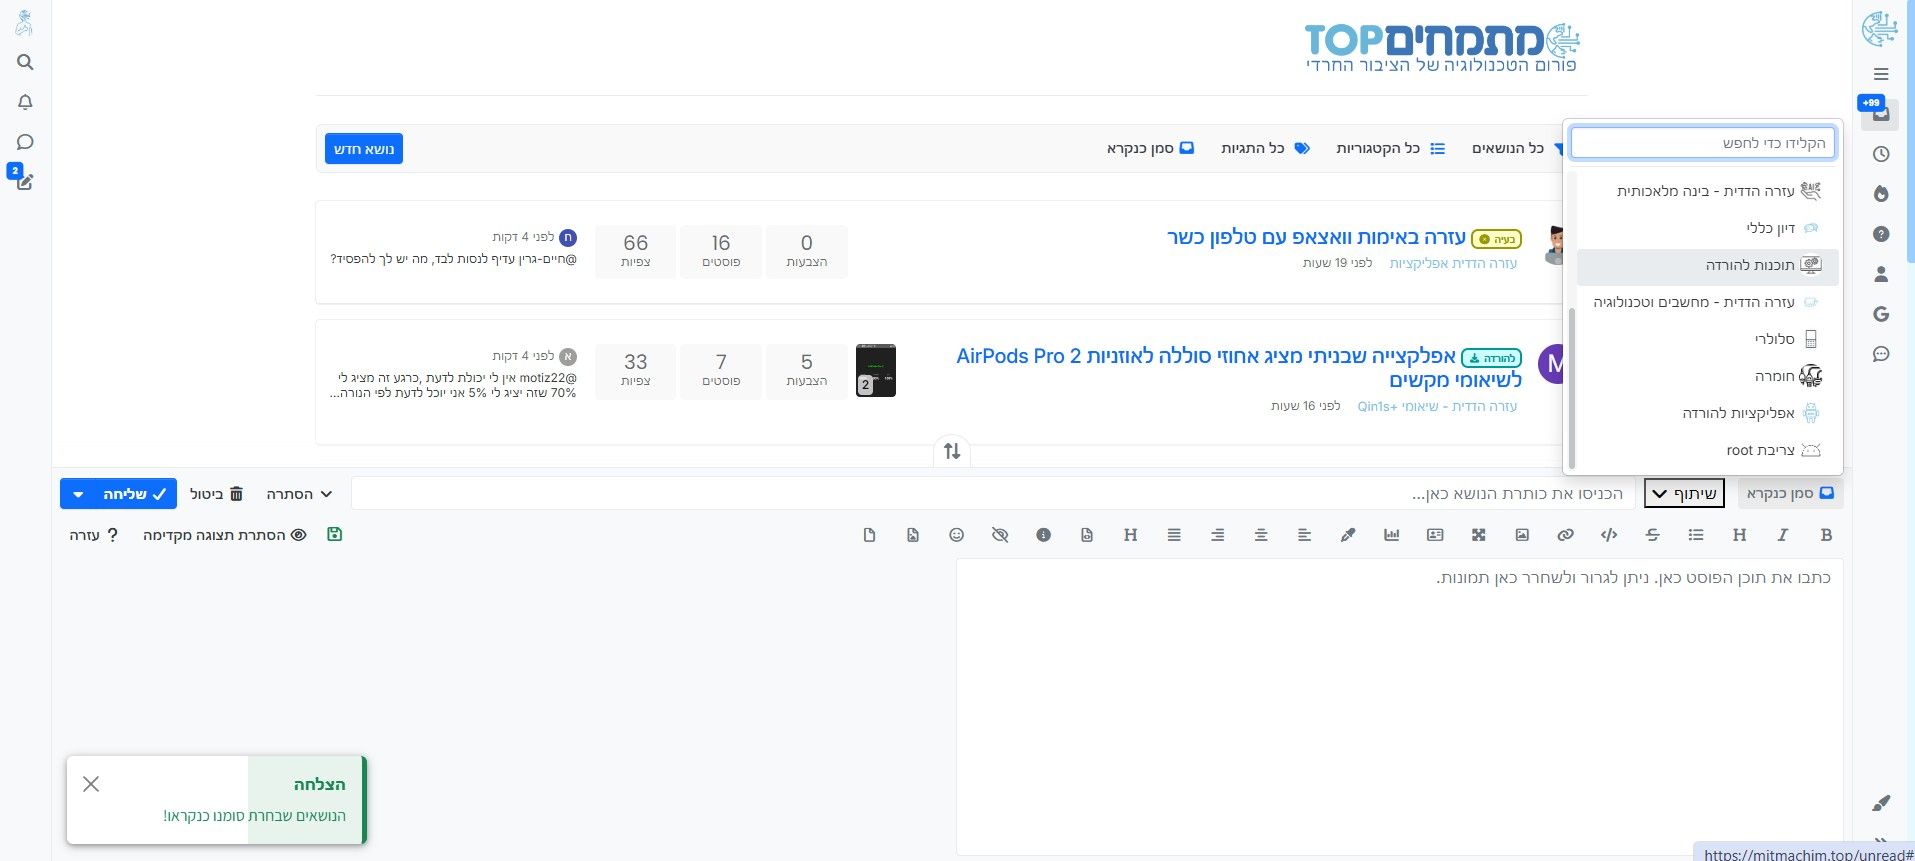Click the info circle icon in composer toolbar

click(1043, 535)
